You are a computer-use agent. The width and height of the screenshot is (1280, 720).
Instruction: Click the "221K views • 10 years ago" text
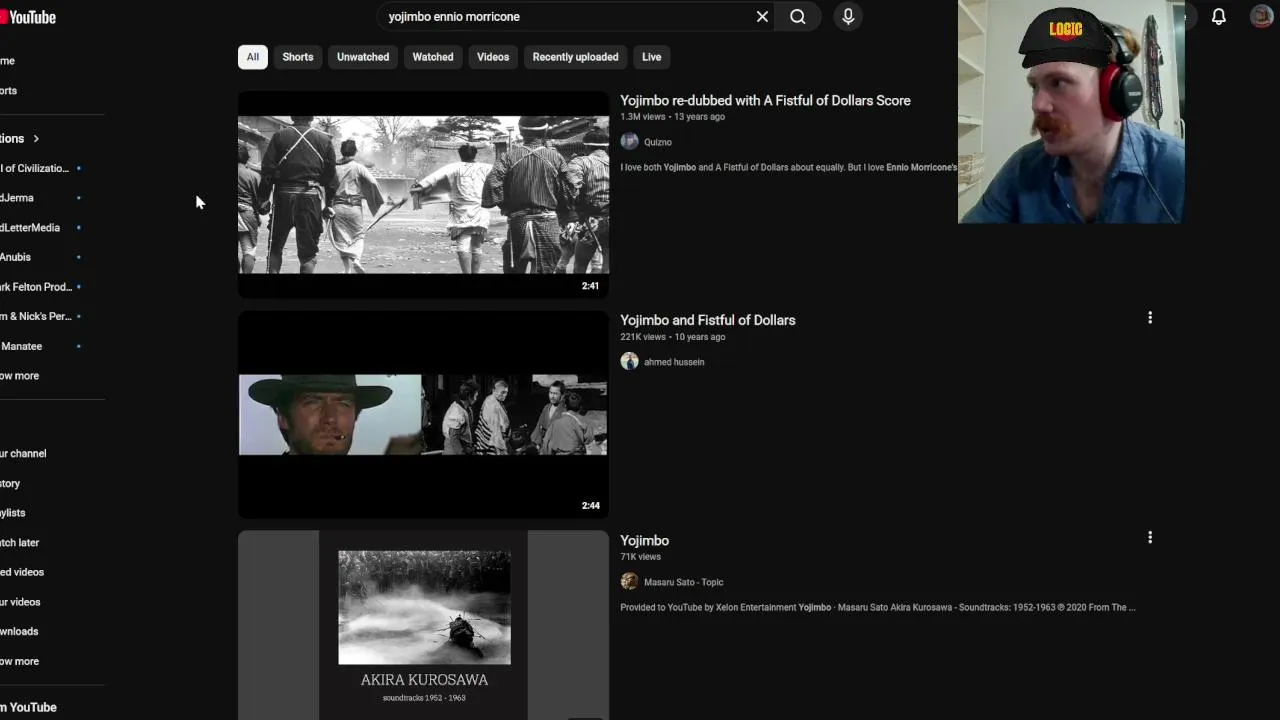[673, 337]
